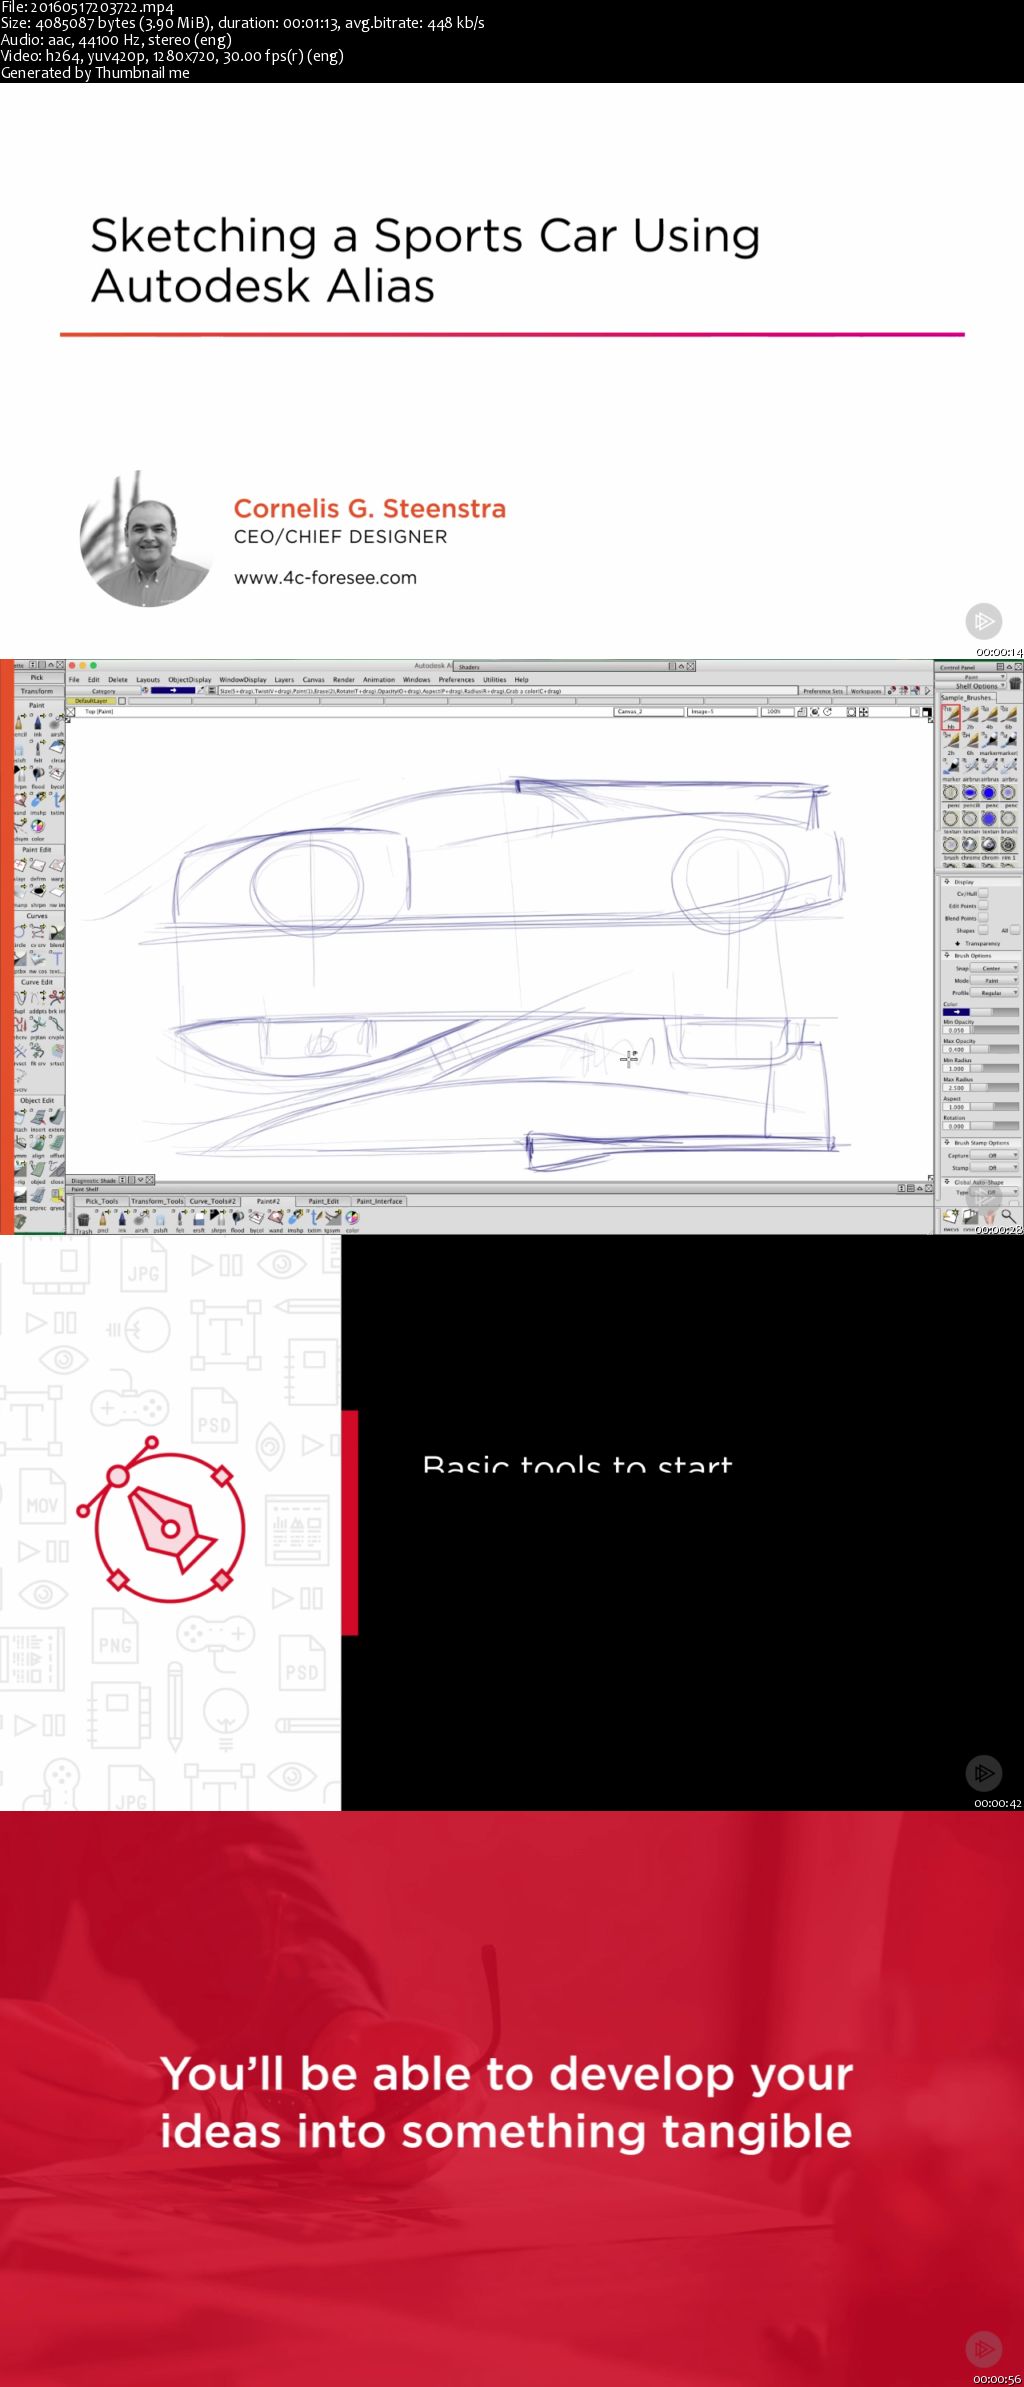This screenshot has width=1024, height=2387.
Task: Switch to the Pick_Tools shelf tab
Action: [102, 1201]
